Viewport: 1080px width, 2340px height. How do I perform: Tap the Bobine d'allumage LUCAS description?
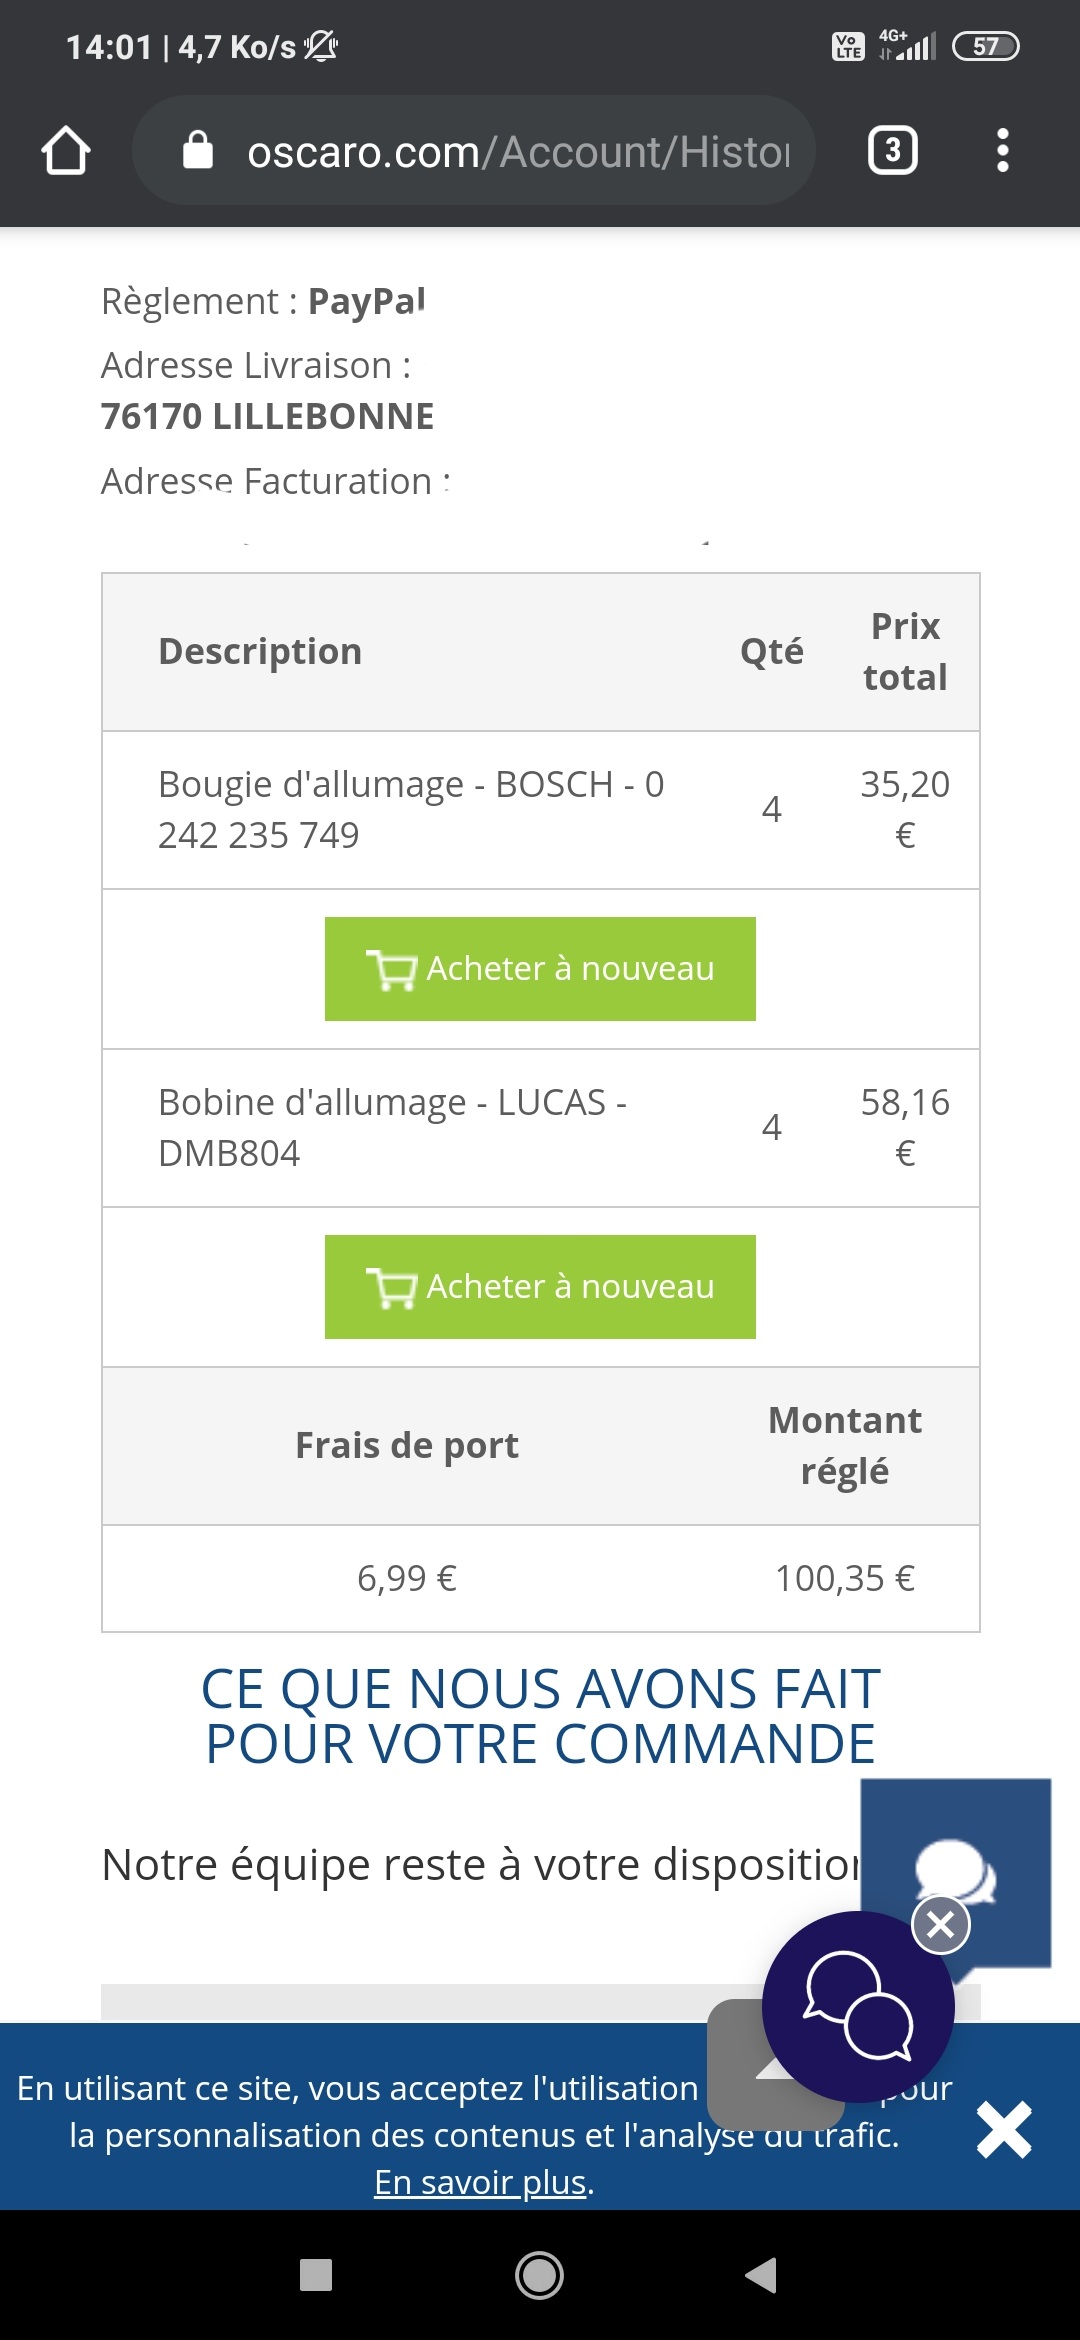(392, 1127)
